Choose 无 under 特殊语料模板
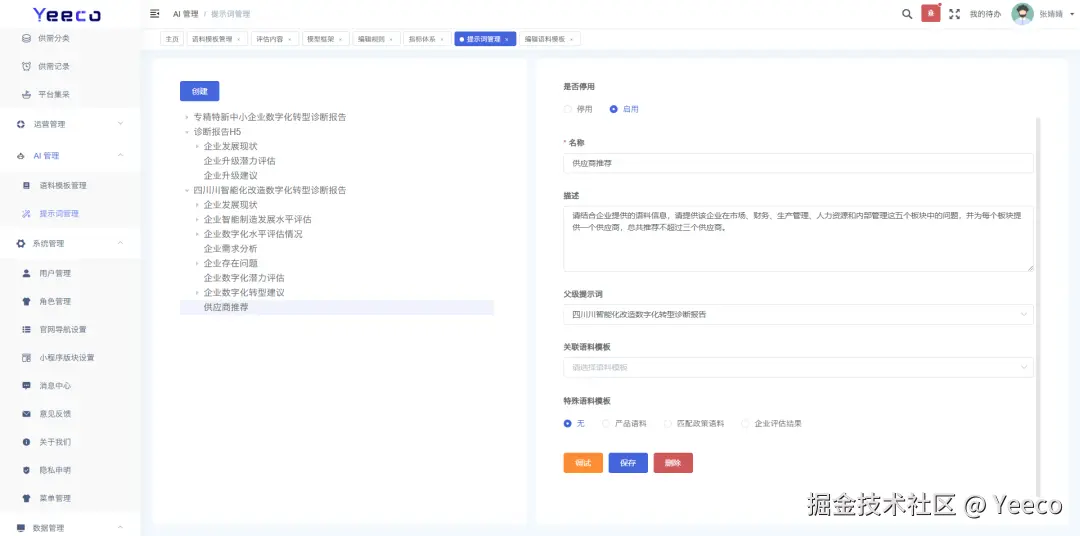 click(x=568, y=424)
